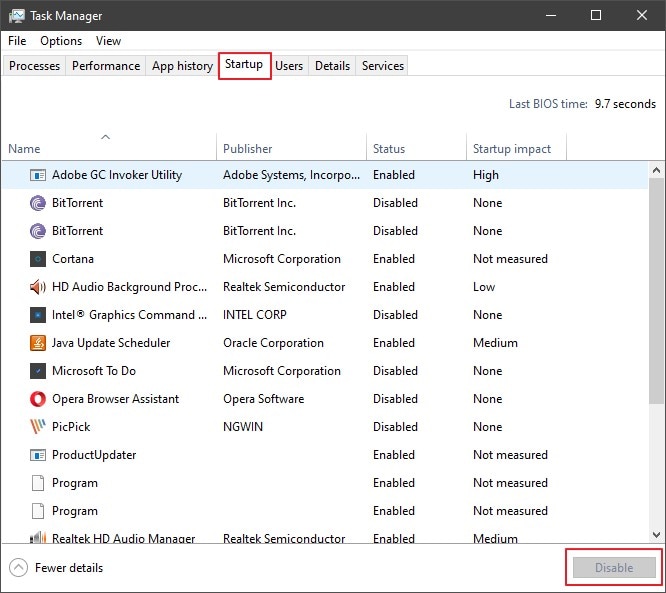Open the File menu

[17, 41]
